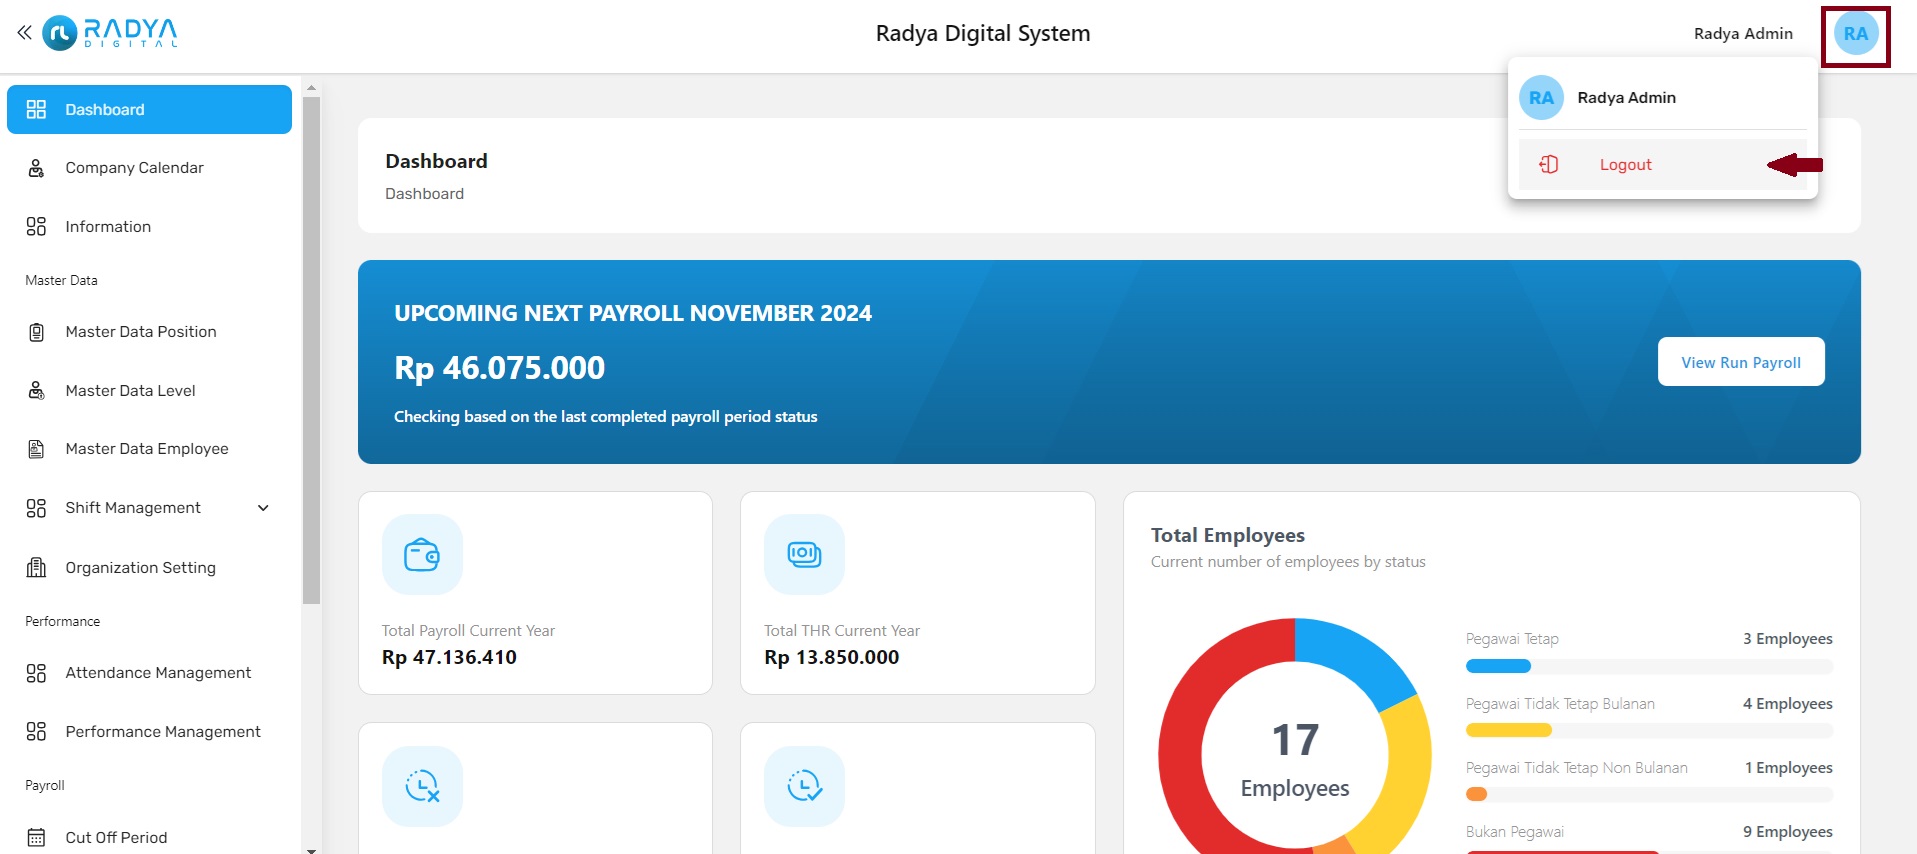Collapse sidebar with double chevron icon
Screen dimensions: 1917x854
point(24,33)
